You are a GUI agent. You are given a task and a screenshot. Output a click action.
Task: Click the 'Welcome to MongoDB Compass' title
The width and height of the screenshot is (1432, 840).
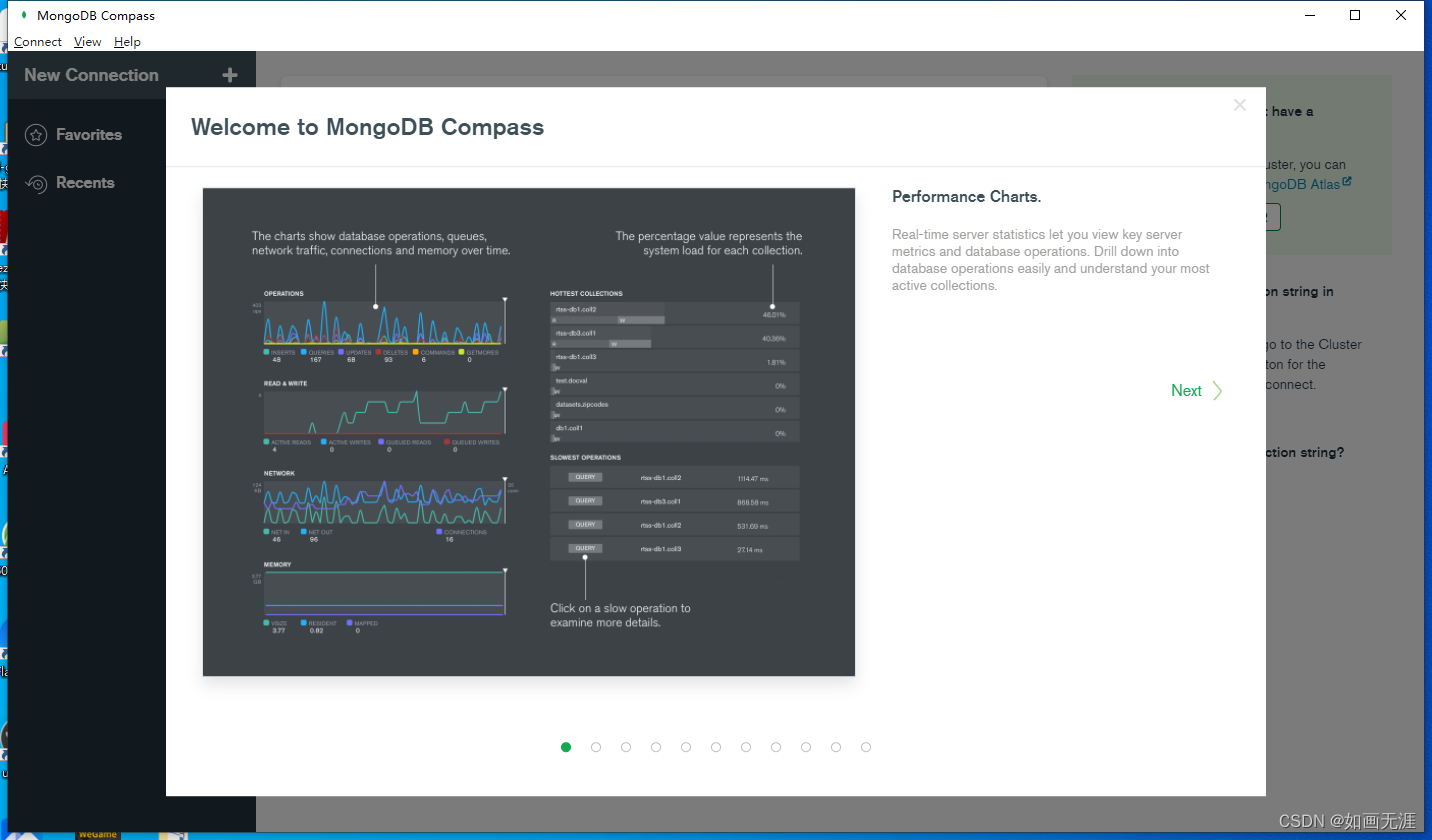pos(367,127)
